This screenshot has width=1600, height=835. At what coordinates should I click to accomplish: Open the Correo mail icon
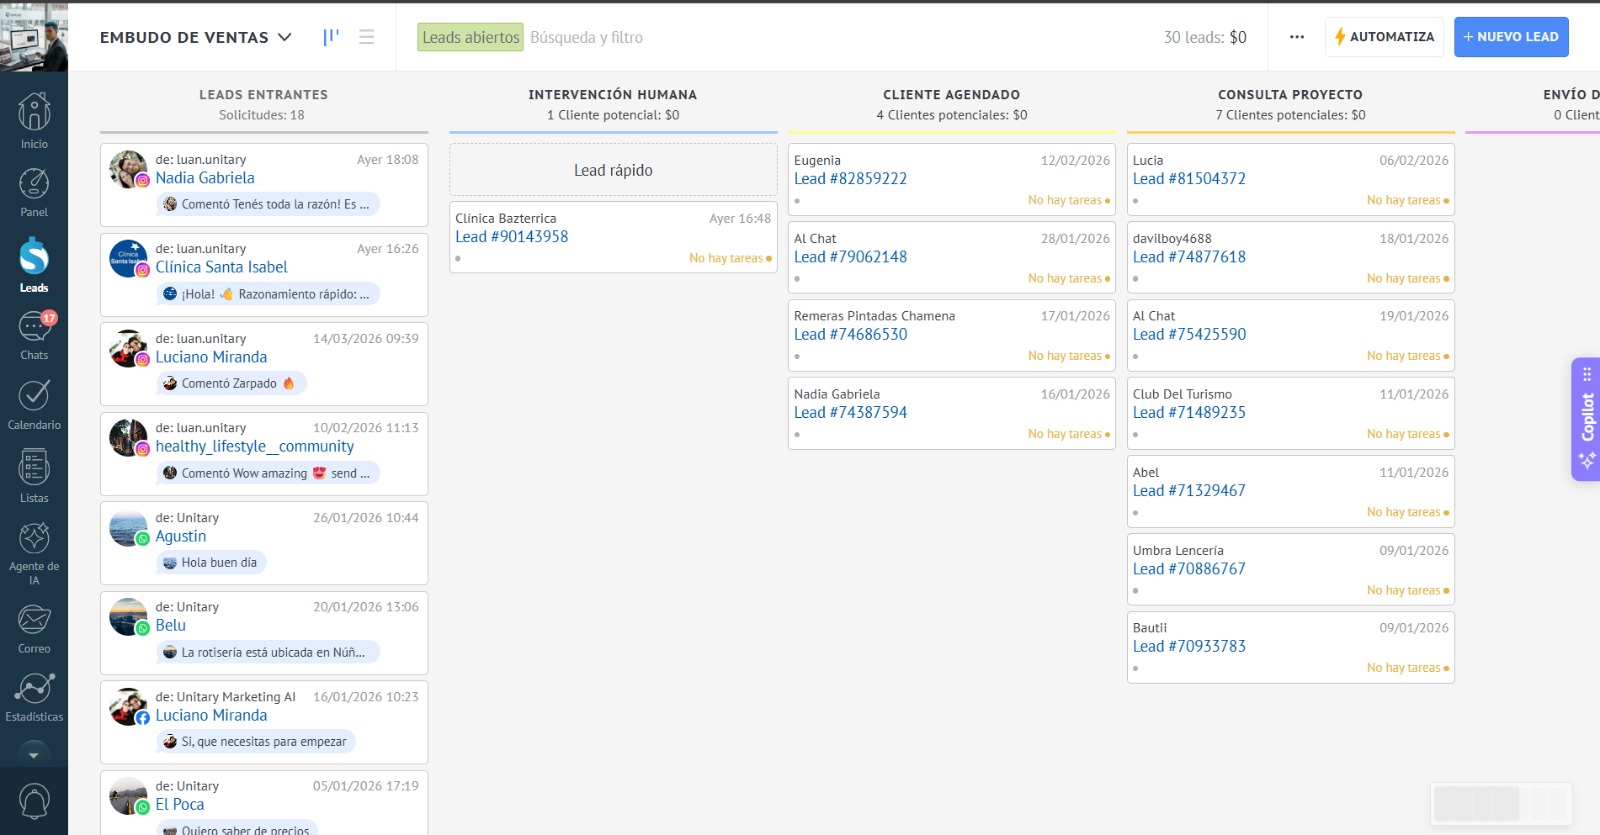34,628
